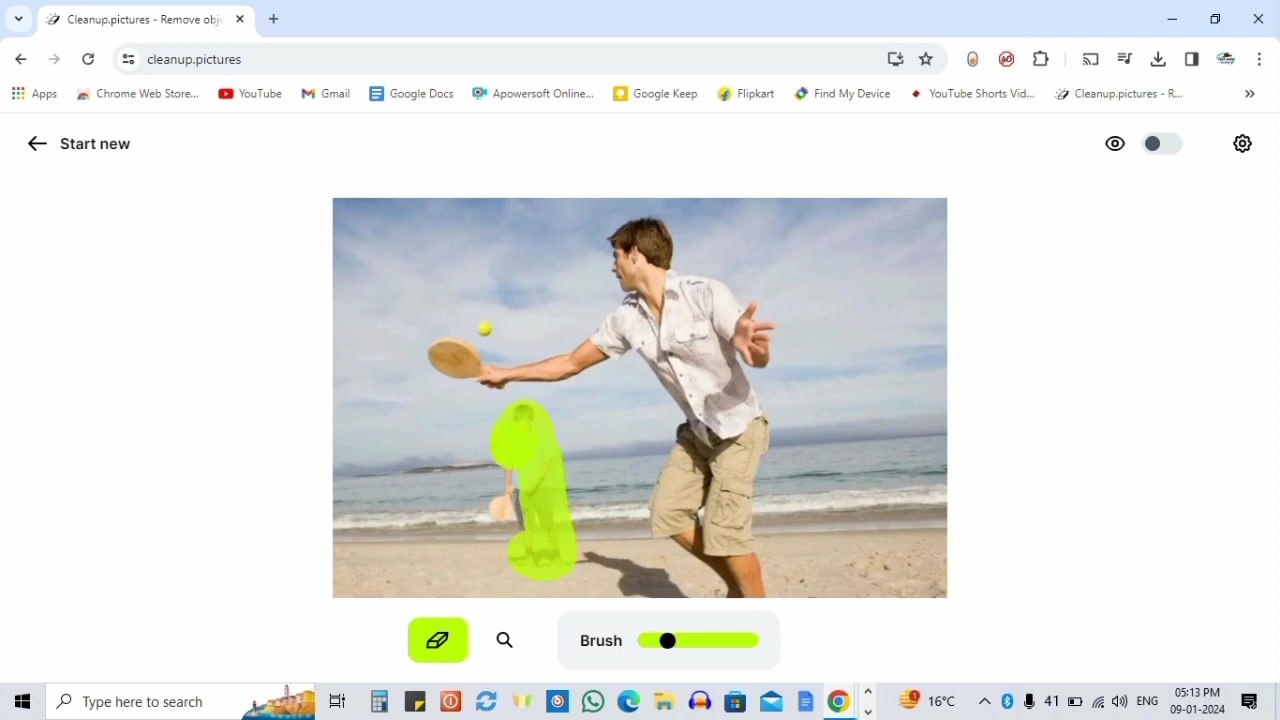This screenshot has height=720, width=1280.
Task: Open settings via the gear icon
Action: (1242, 144)
